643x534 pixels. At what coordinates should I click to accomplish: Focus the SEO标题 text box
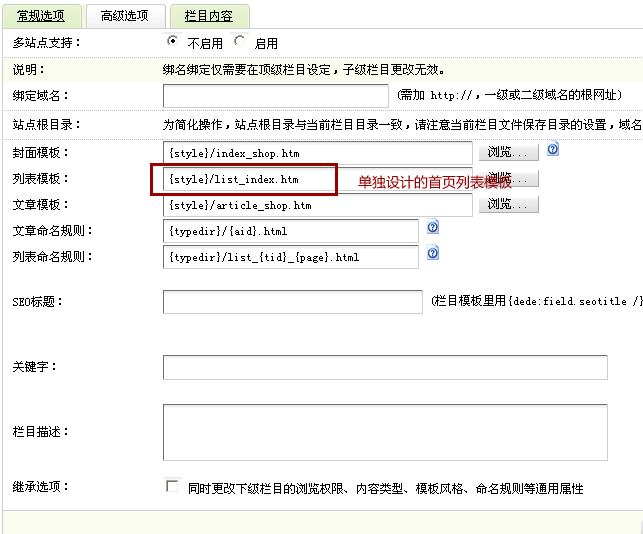(292, 302)
